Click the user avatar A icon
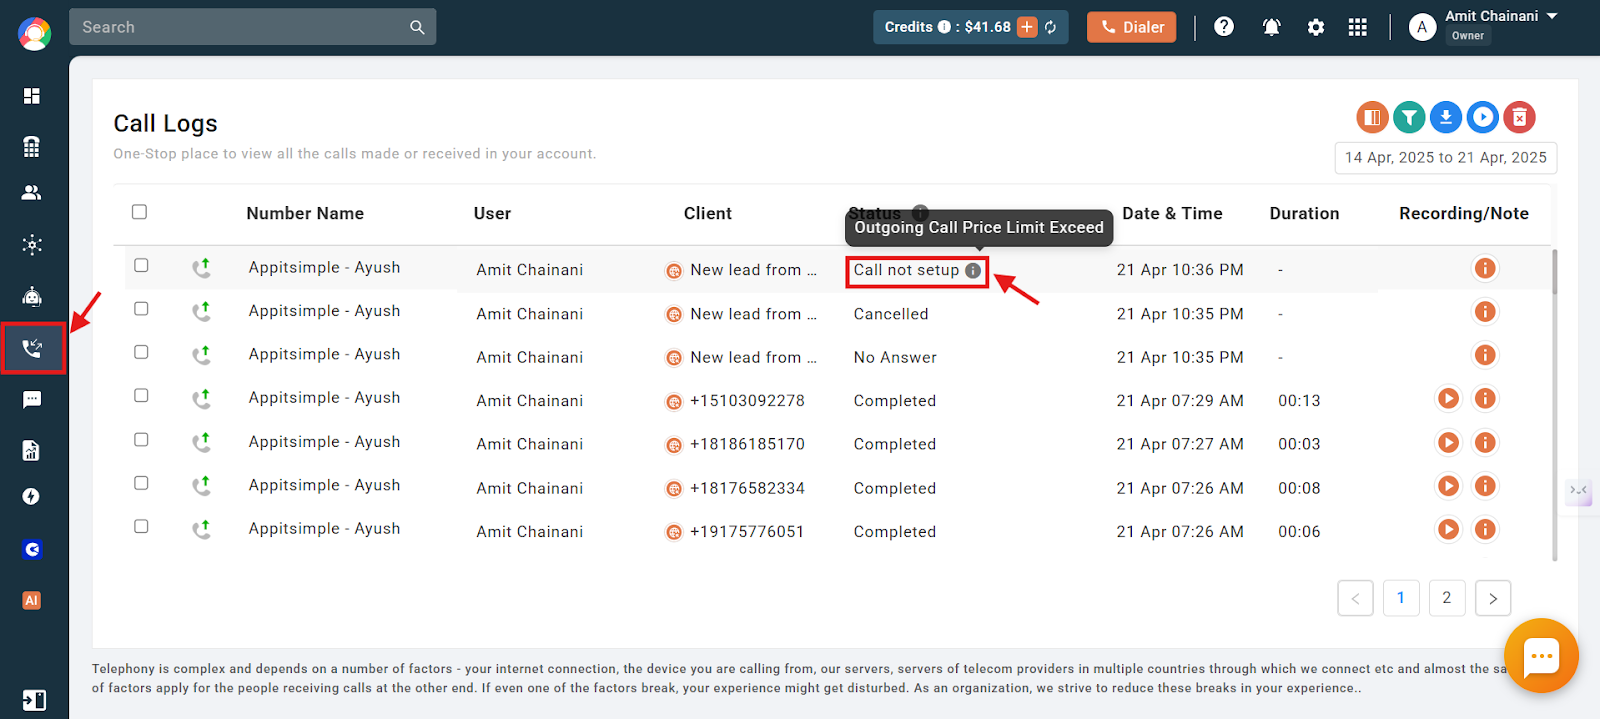This screenshot has height=719, width=1600. [1422, 27]
